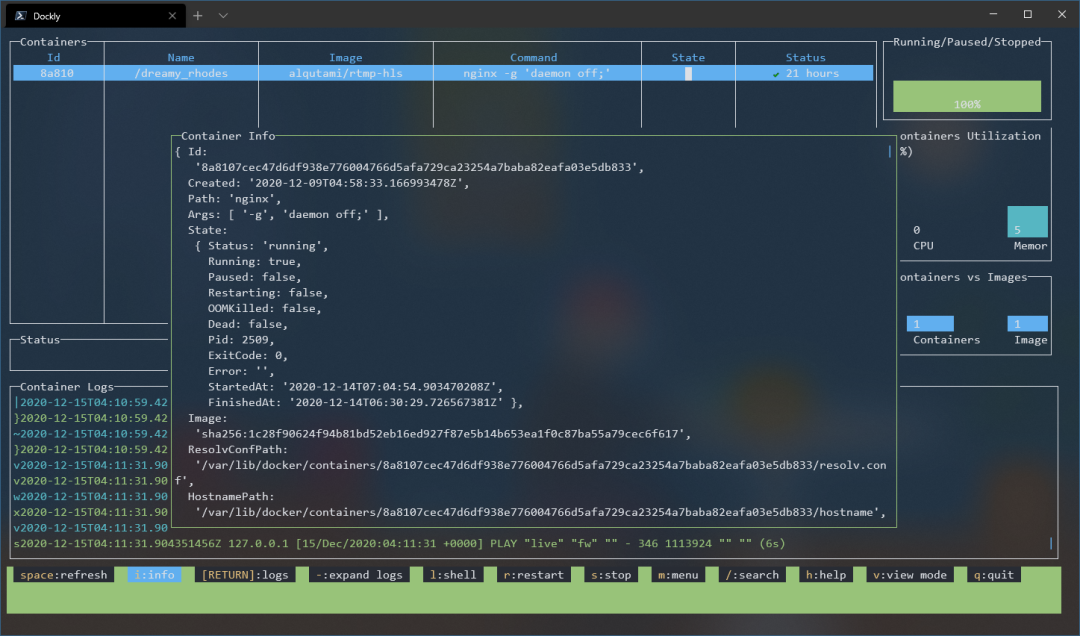This screenshot has height=636, width=1080.
Task: Click the Container Logs panel title
Action: pos(67,387)
